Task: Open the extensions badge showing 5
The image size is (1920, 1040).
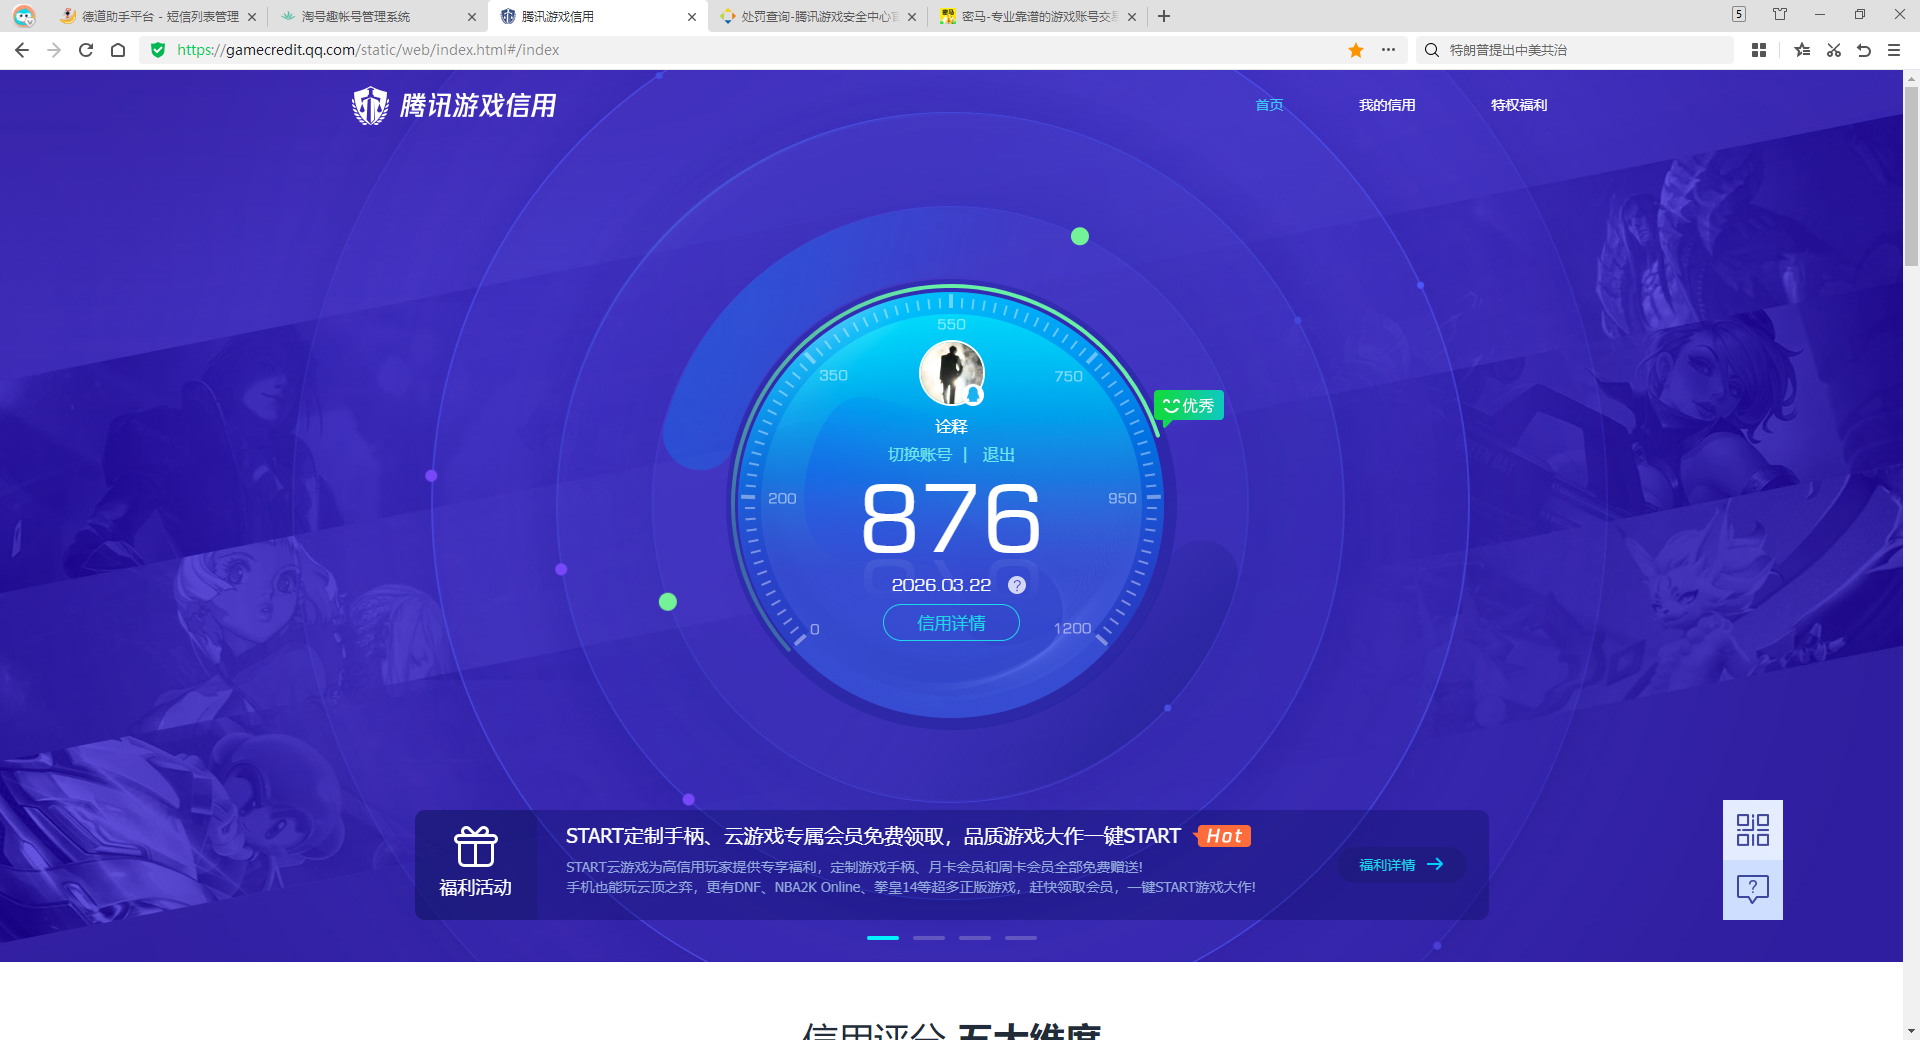Action: (1739, 15)
